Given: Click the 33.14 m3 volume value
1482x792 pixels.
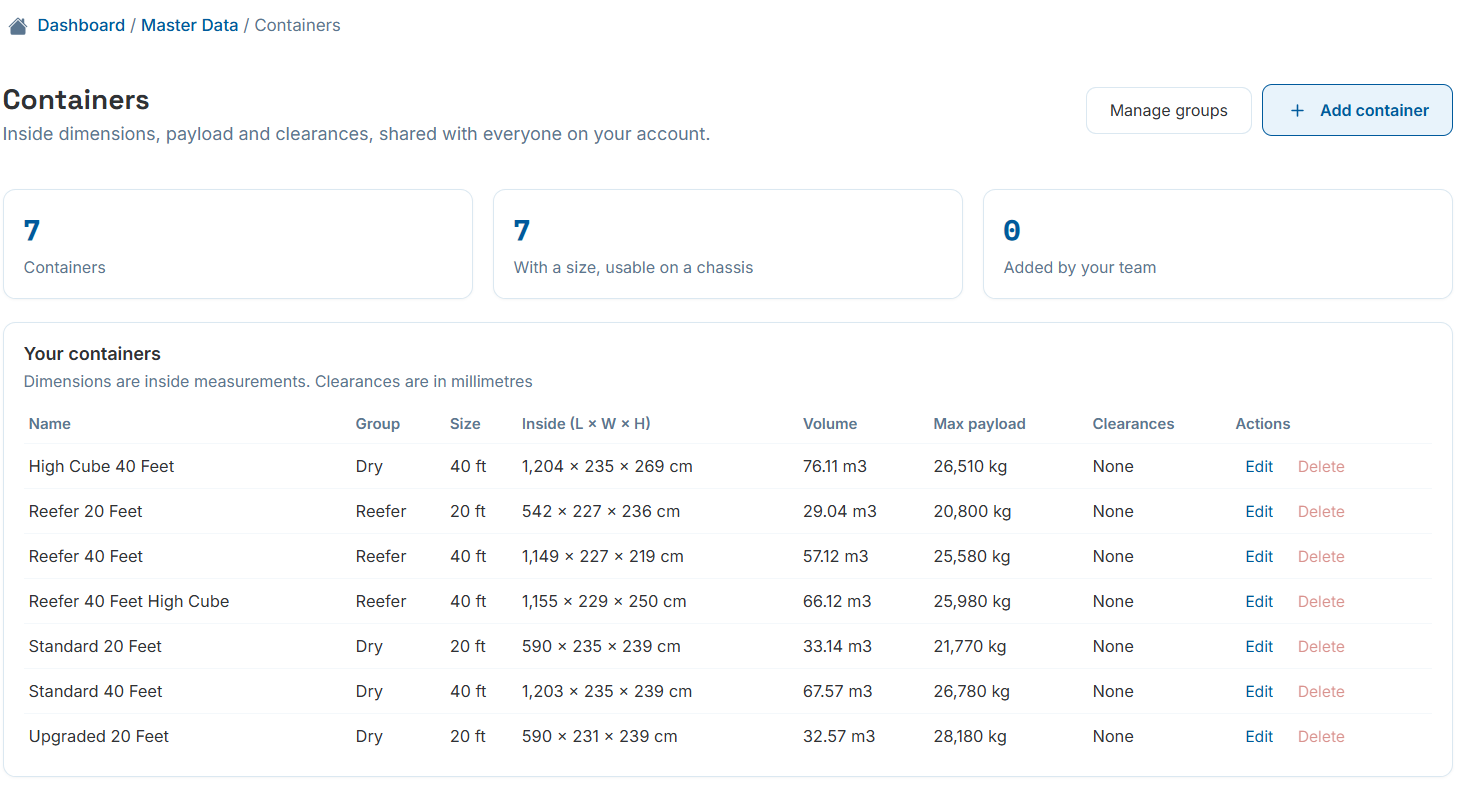Looking at the screenshot, I should click(837, 646).
